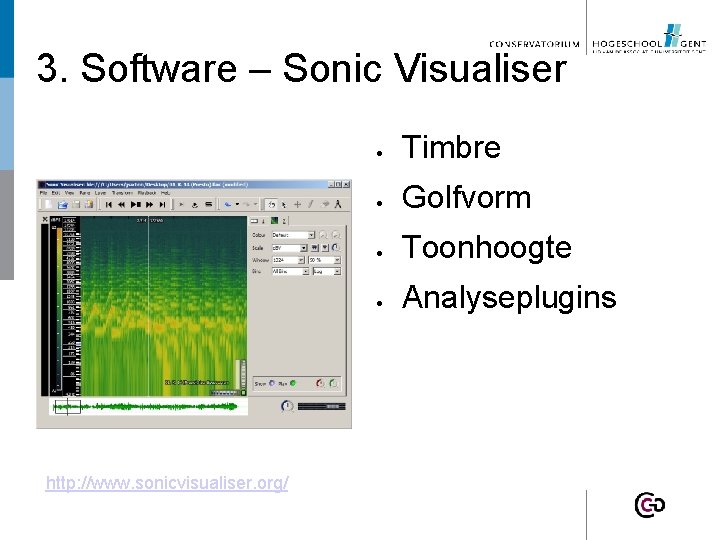Open the View menu
Screen dimensions: 720x540
(x=69, y=193)
